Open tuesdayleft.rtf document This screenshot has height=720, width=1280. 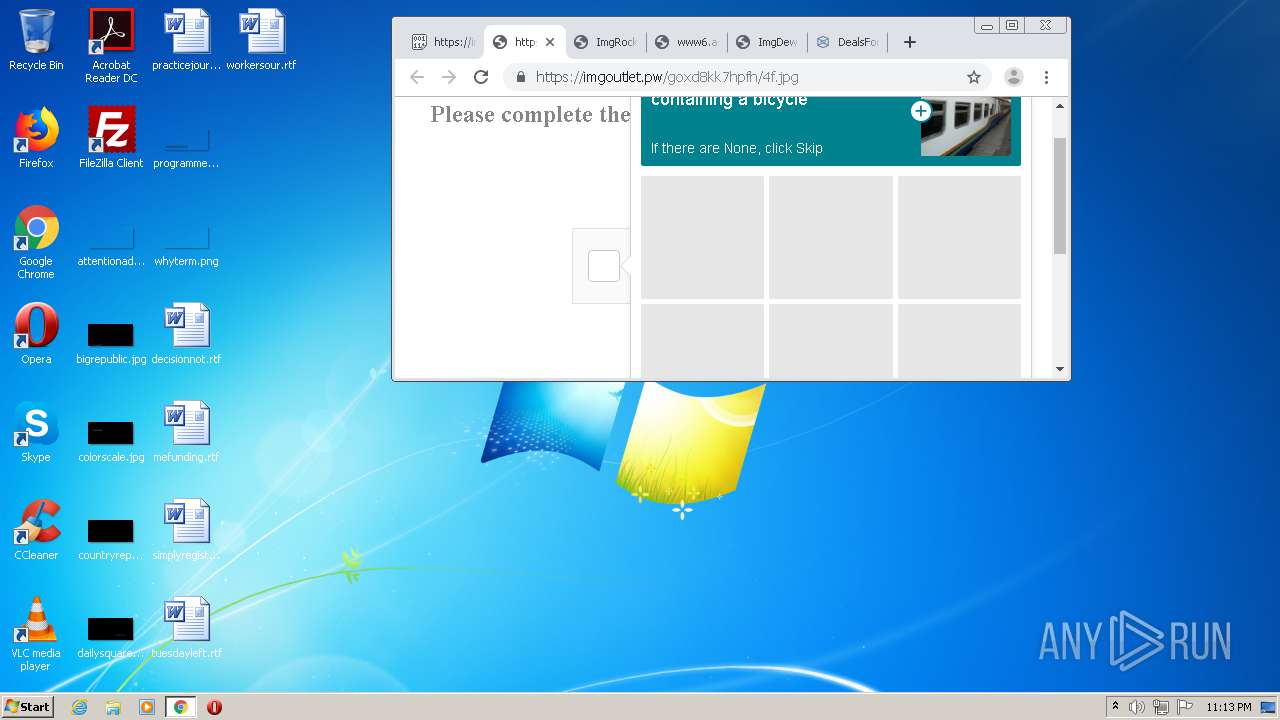(186, 628)
